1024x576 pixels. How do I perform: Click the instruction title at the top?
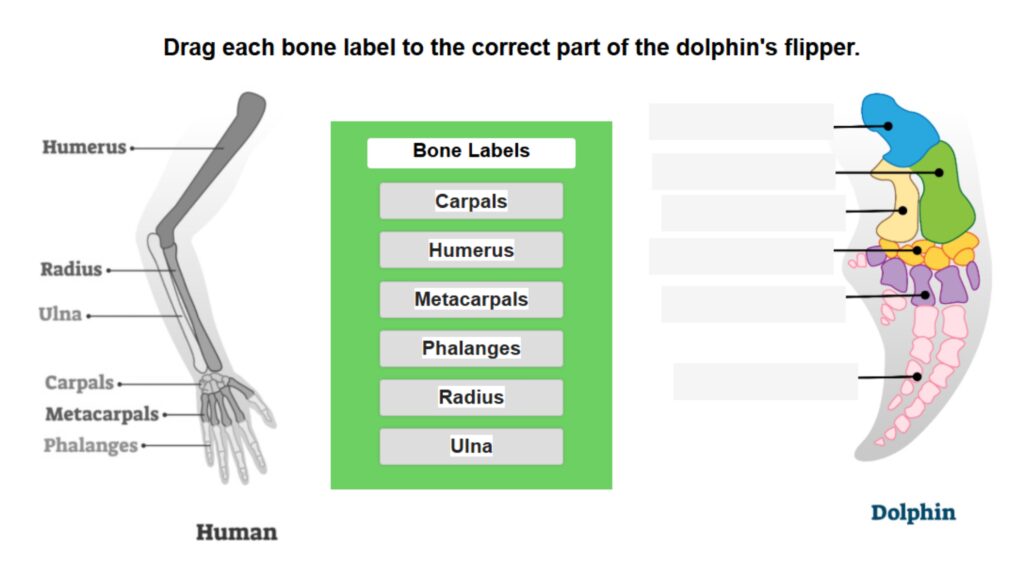(x=512, y=47)
